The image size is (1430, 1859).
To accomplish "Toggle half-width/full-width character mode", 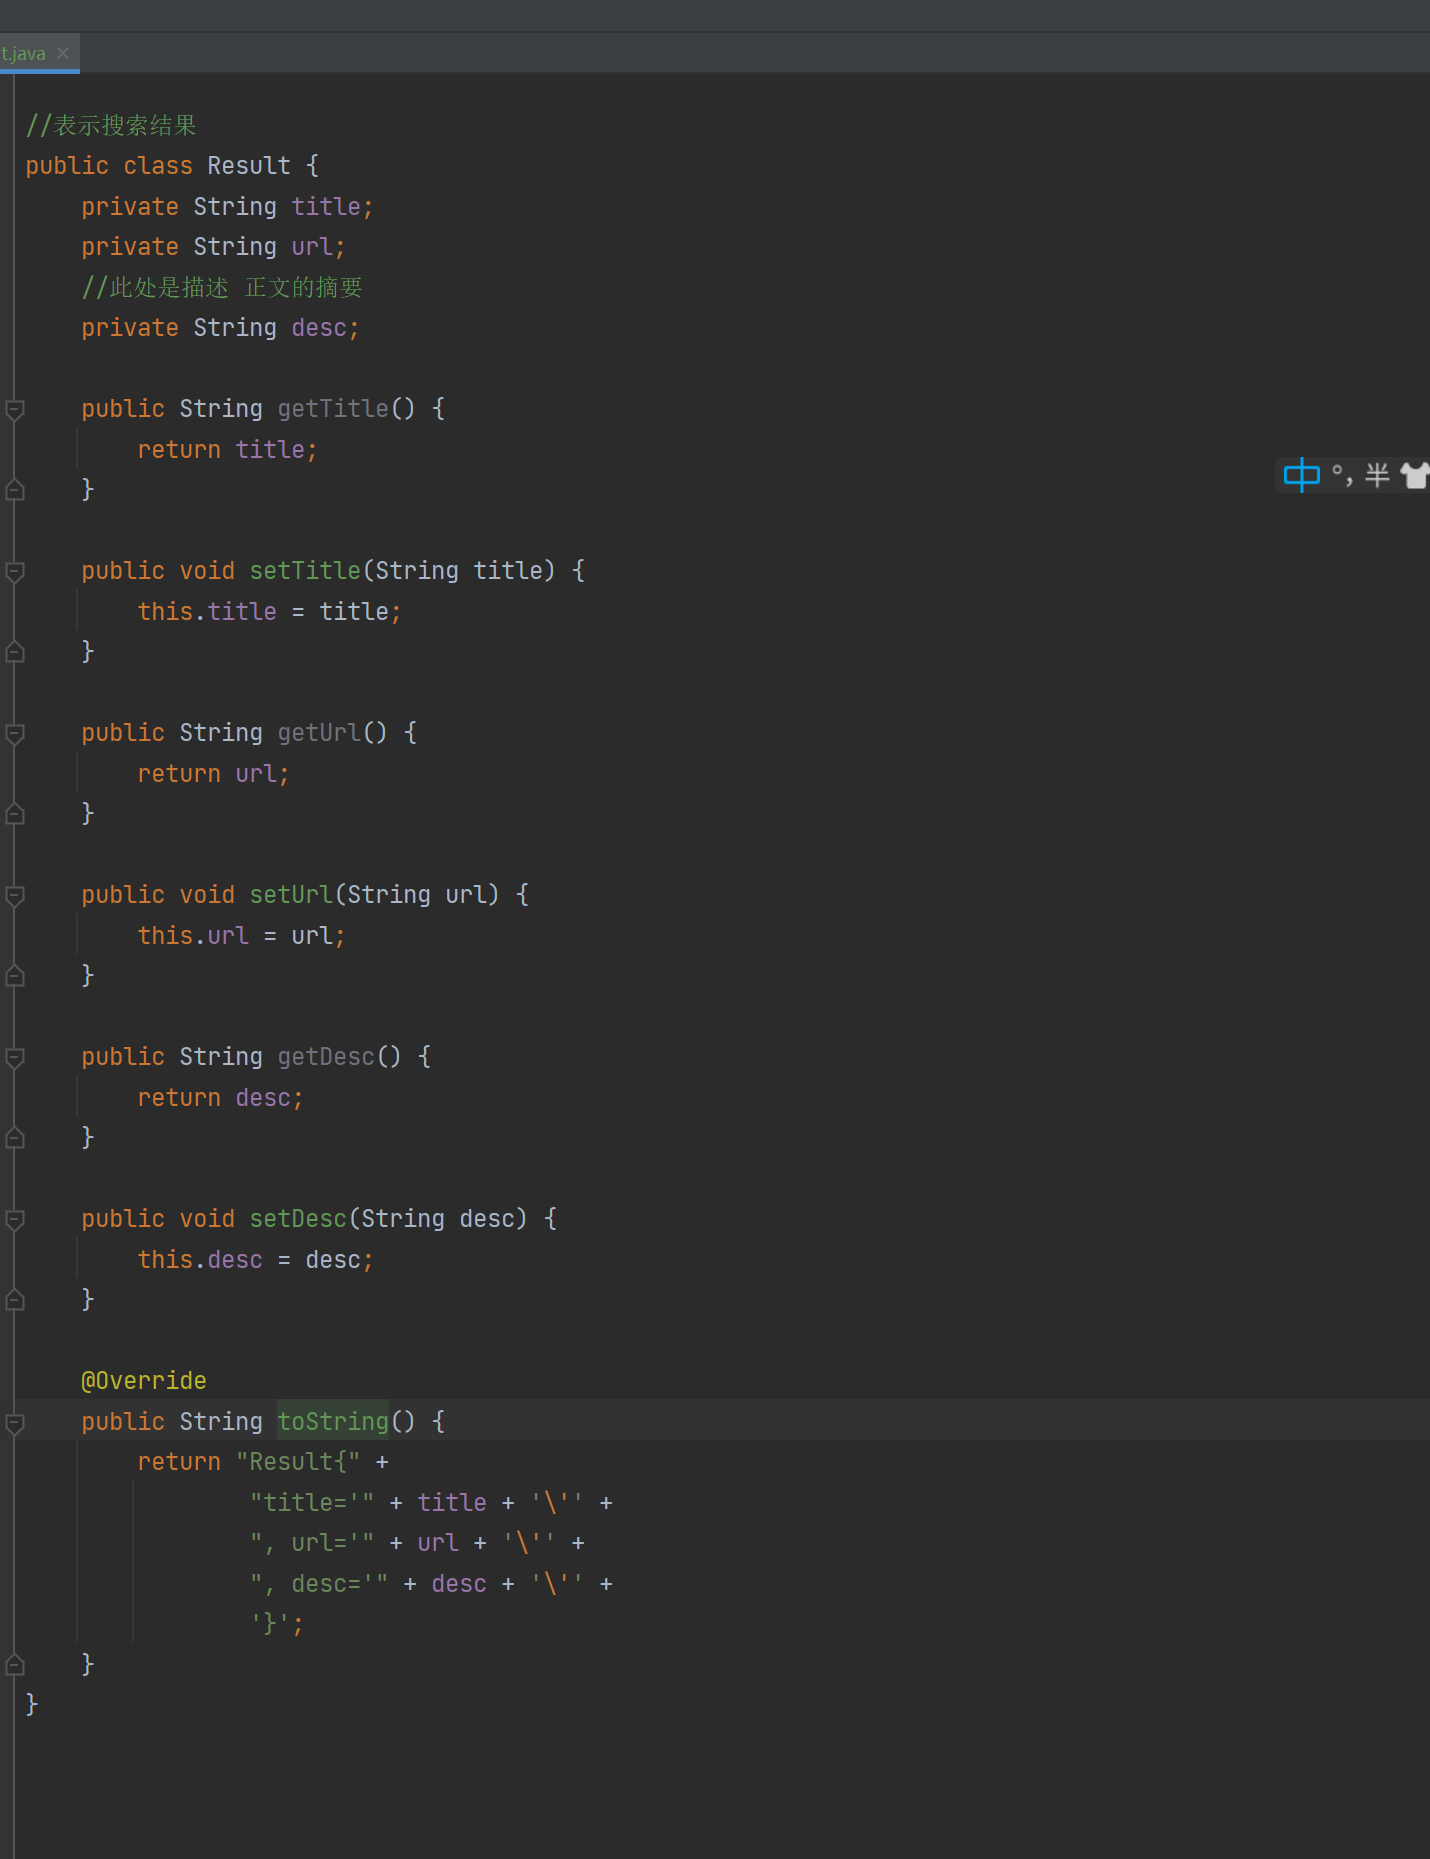I will pyautogui.click(x=1377, y=476).
